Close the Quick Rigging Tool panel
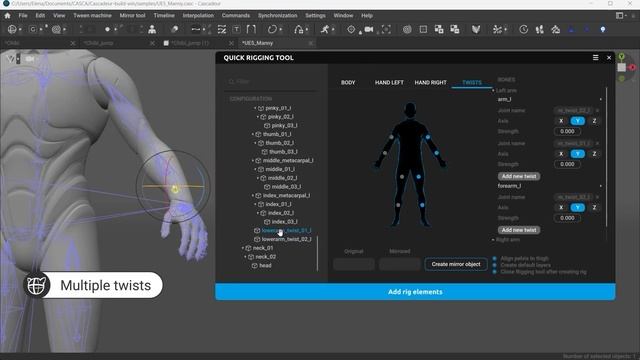The width and height of the screenshot is (640, 360). [x=609, y=58]
